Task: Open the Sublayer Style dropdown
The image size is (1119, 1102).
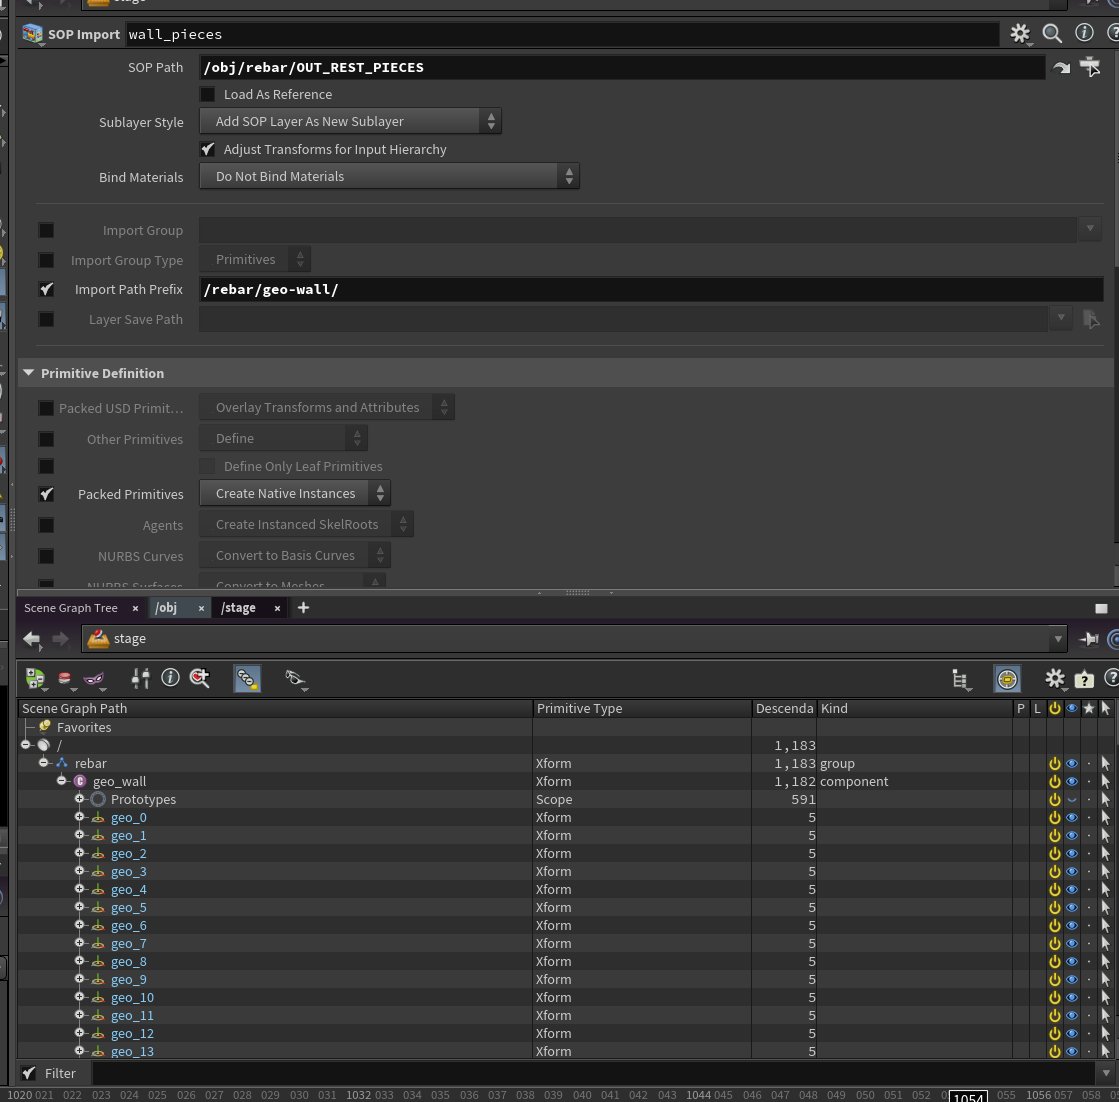Action: [350, 120]
